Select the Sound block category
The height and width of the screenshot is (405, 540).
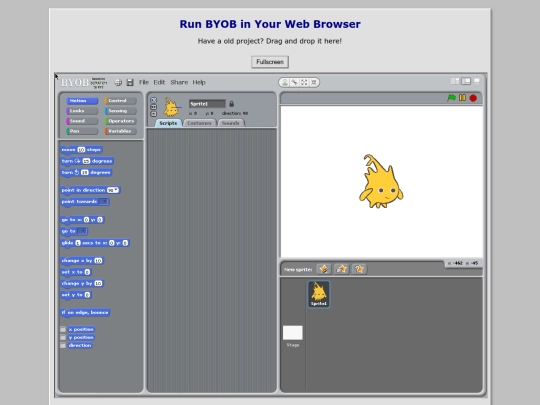click(82, 121)
